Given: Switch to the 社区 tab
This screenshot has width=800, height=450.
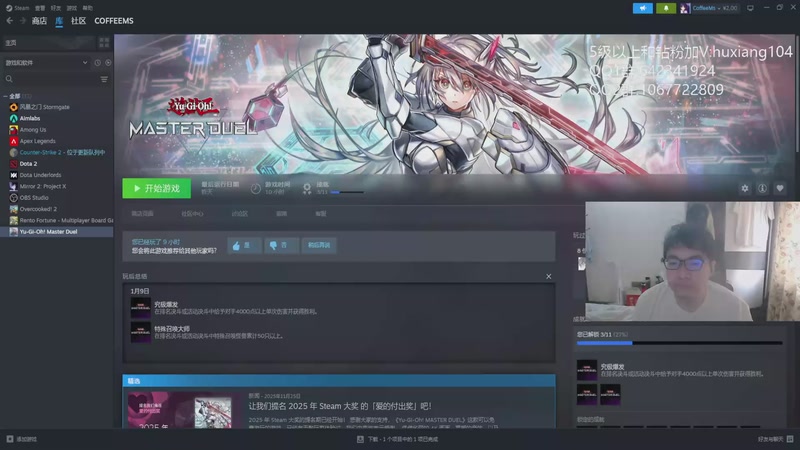Looking at the screenshot, I should [79, 21].
